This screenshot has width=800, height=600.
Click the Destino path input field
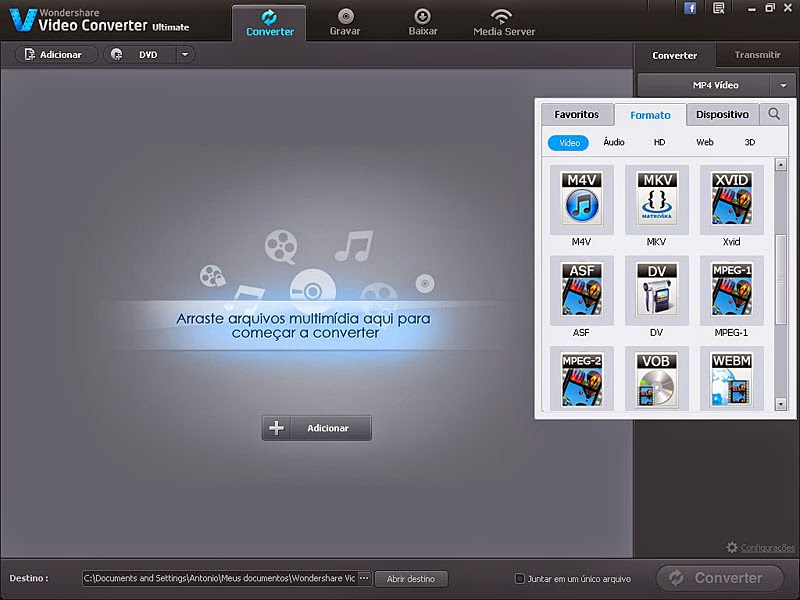tap(220, 578)
